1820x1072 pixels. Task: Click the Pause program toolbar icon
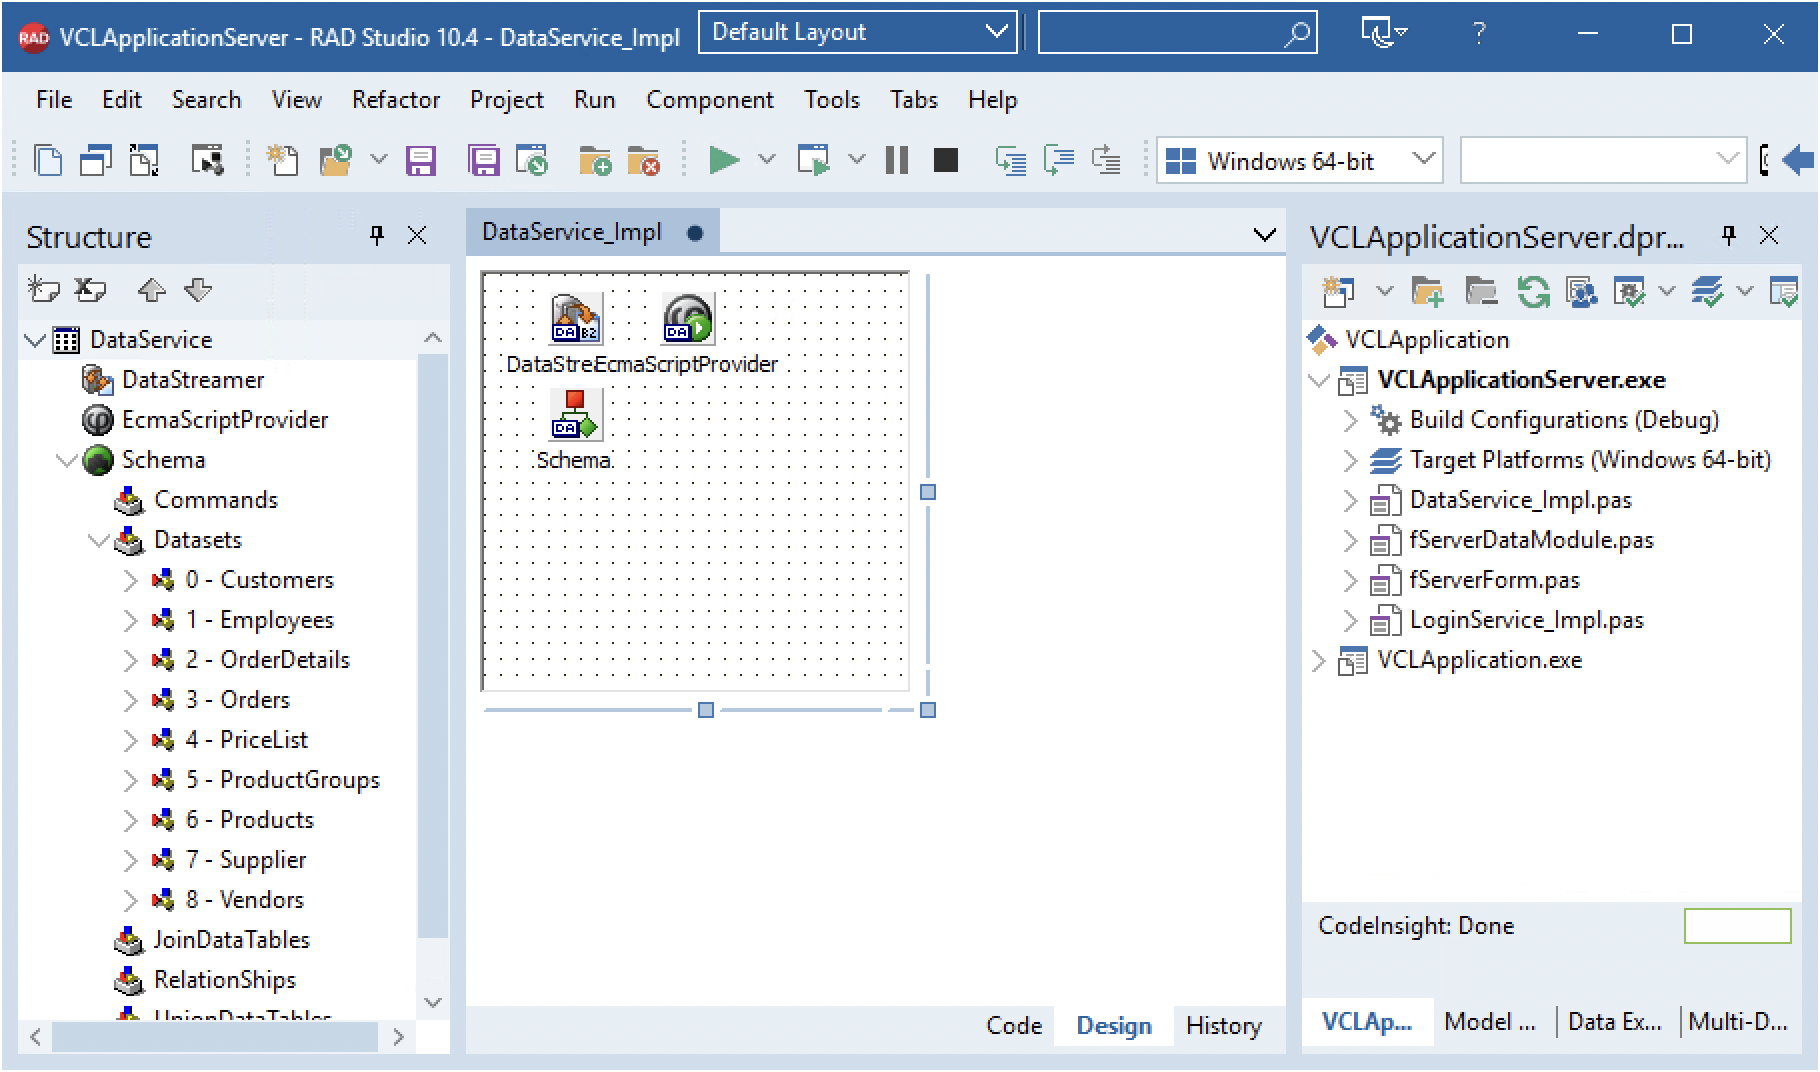(x=896, y=160)
